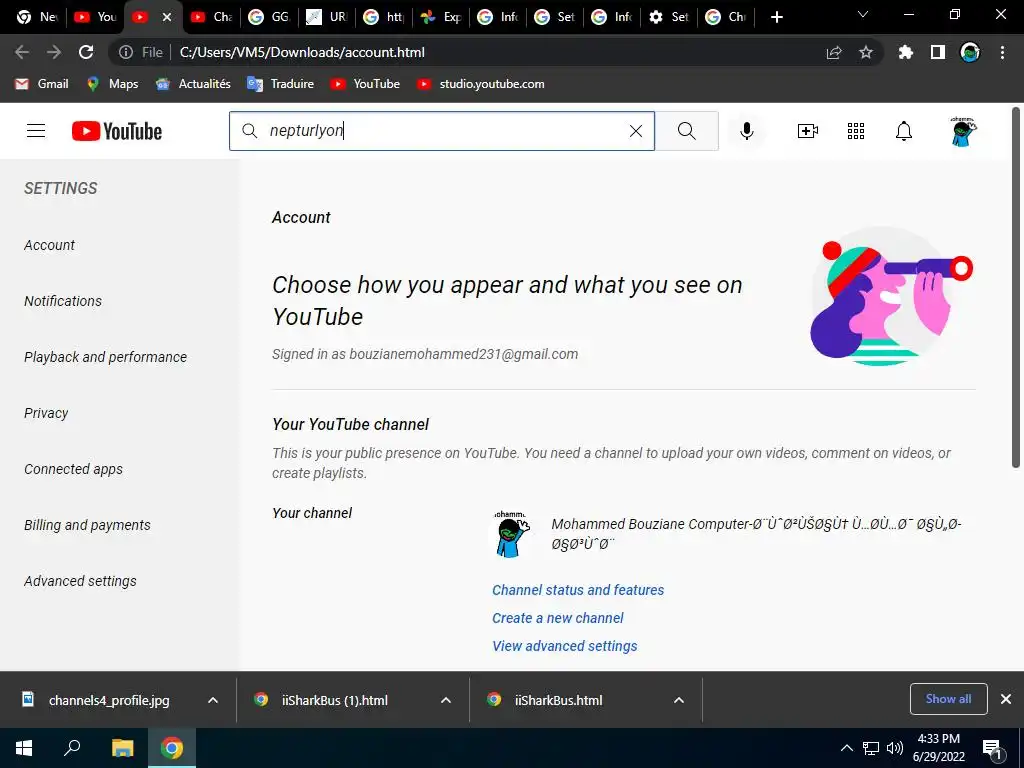Open Billing and payments settings
Image resolution: width=1024 pixels, height=768 pixels.
click(87, 525)
